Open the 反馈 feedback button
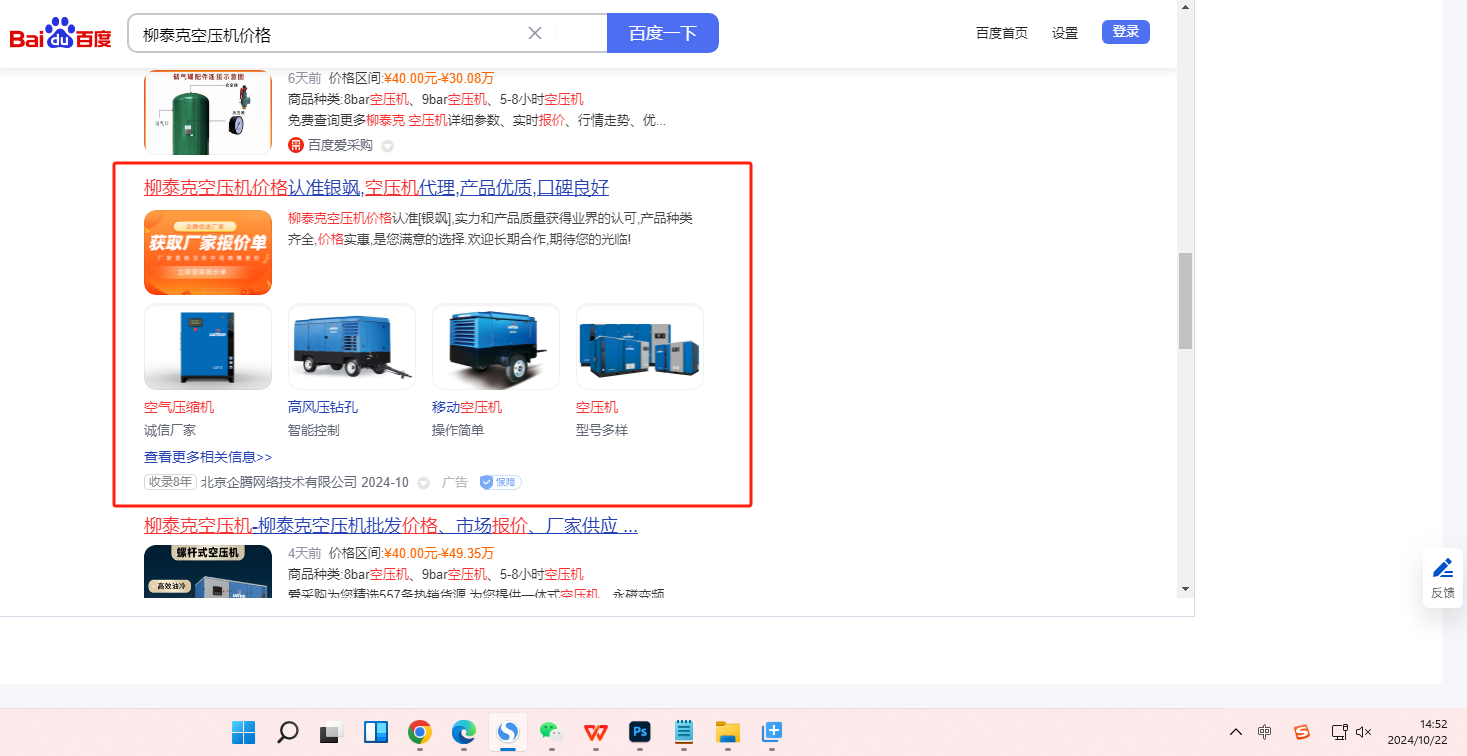The width and height of the screenshot is (1467, 756). [x=1443, y=579]
